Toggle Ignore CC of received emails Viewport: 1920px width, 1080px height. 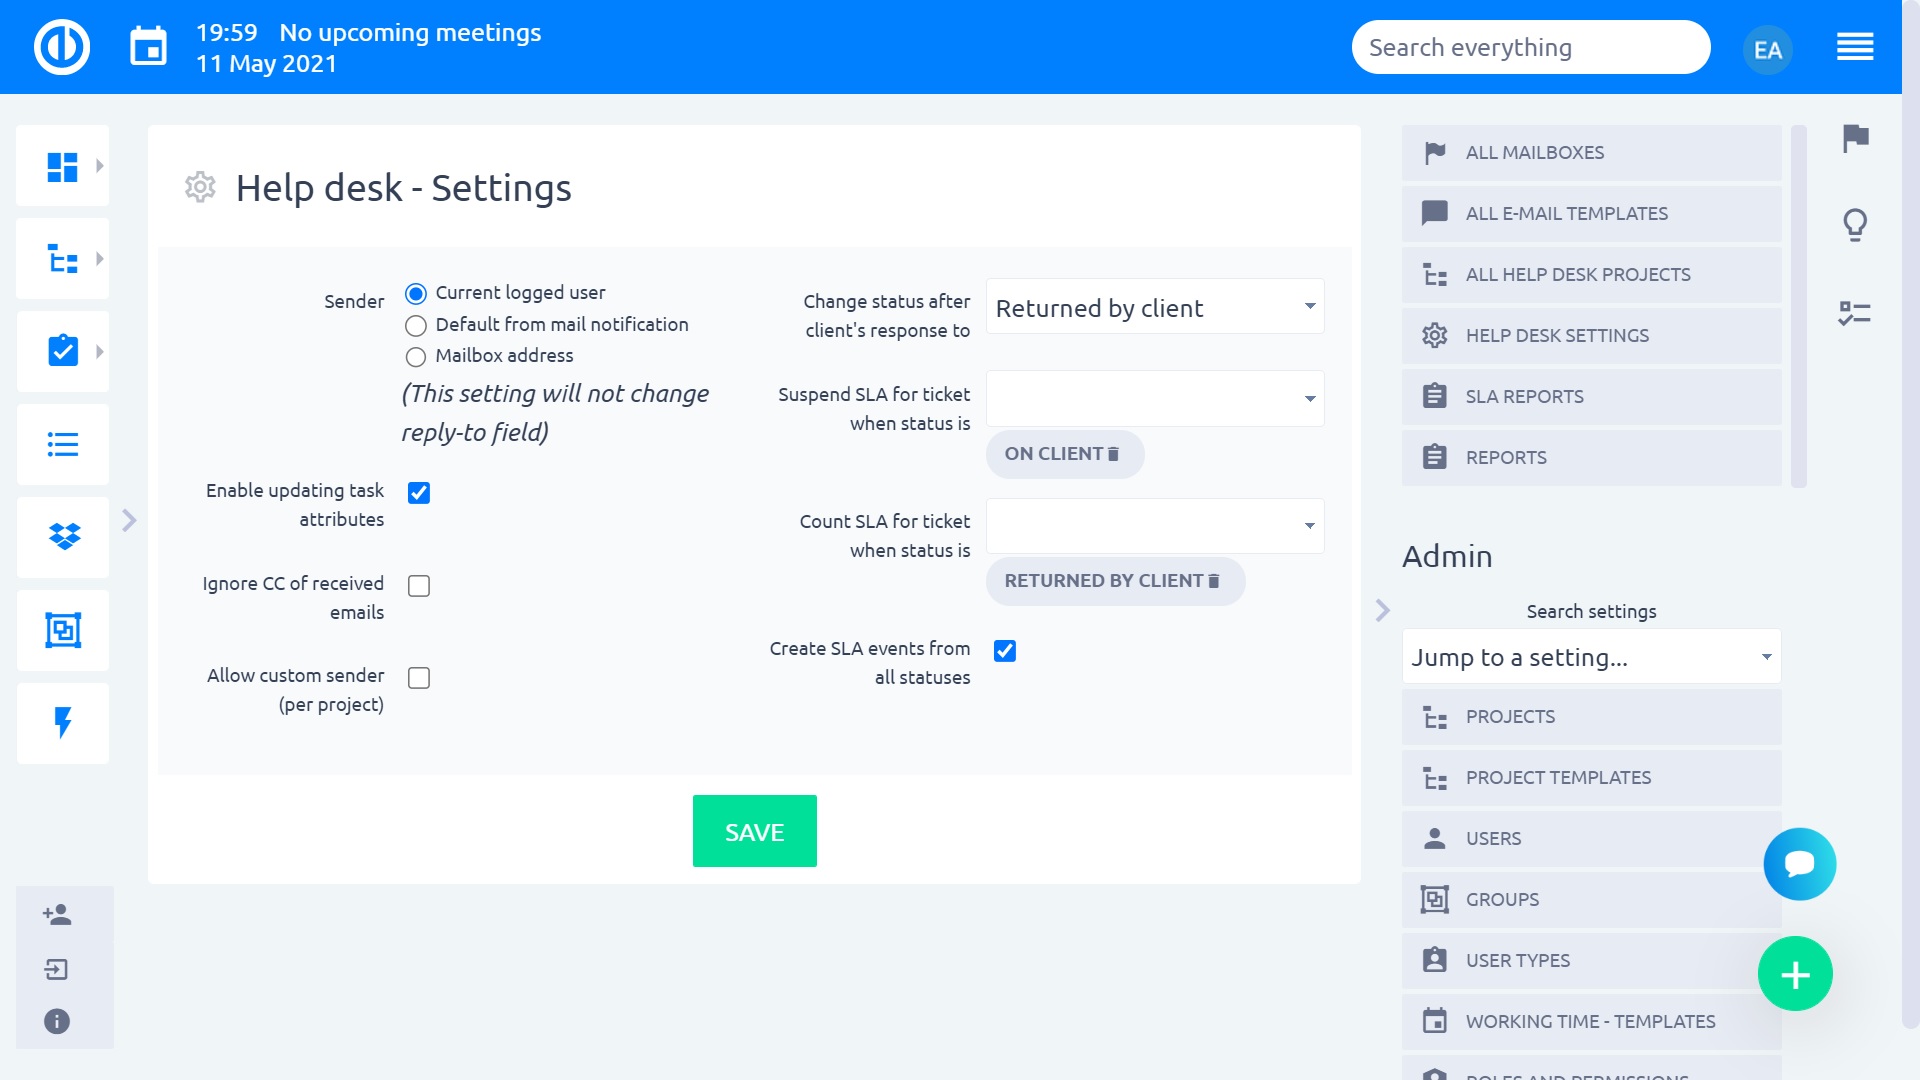tap(419, 586)
